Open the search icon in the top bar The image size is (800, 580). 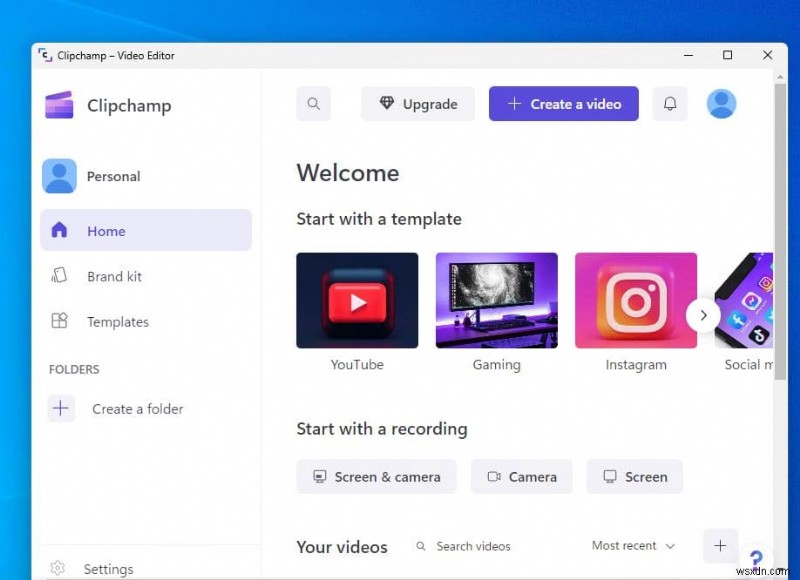(313, 103)
